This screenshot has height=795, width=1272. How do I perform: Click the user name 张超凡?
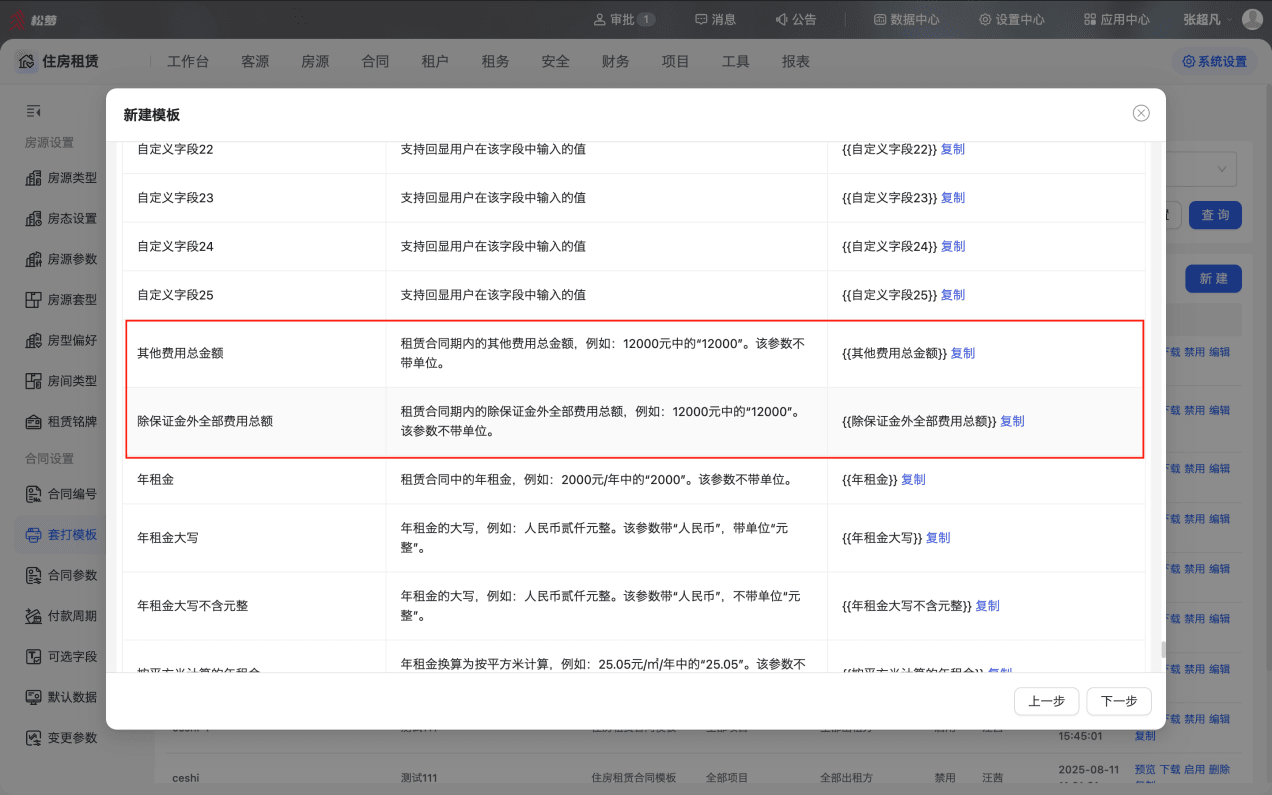pyautogui.click(x=1201, y=19)
